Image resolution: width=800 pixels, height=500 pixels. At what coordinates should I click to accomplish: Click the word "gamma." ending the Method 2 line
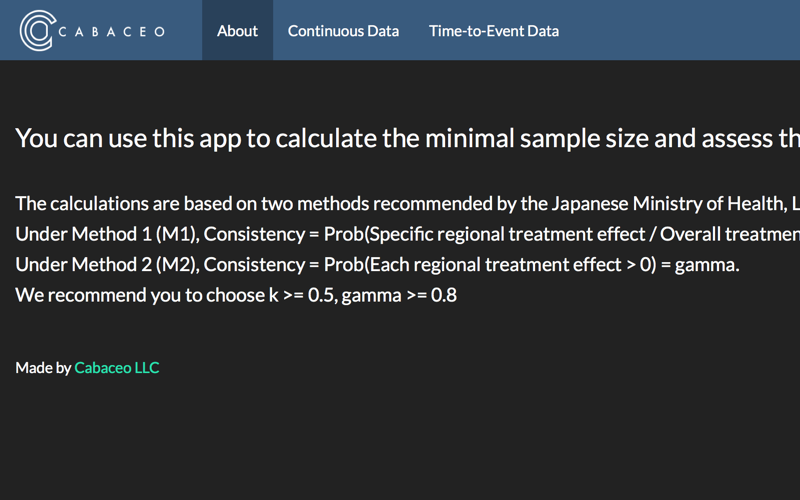[707, 266]
